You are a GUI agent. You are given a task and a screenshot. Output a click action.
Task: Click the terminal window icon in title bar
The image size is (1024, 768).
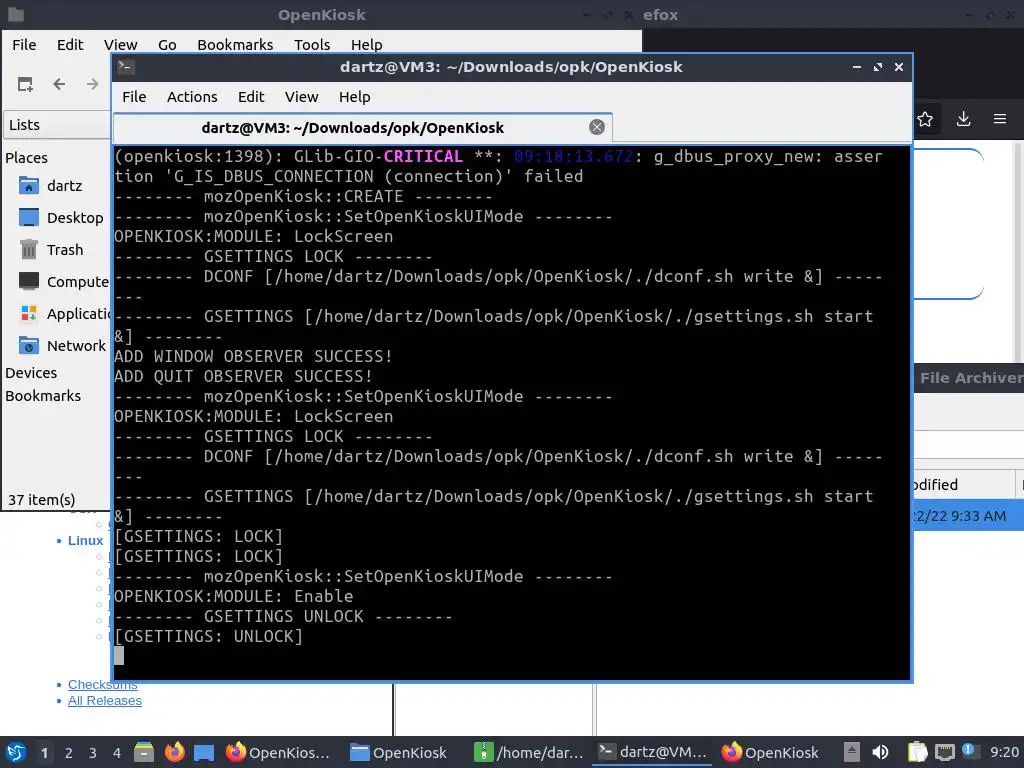coord(126,67)
